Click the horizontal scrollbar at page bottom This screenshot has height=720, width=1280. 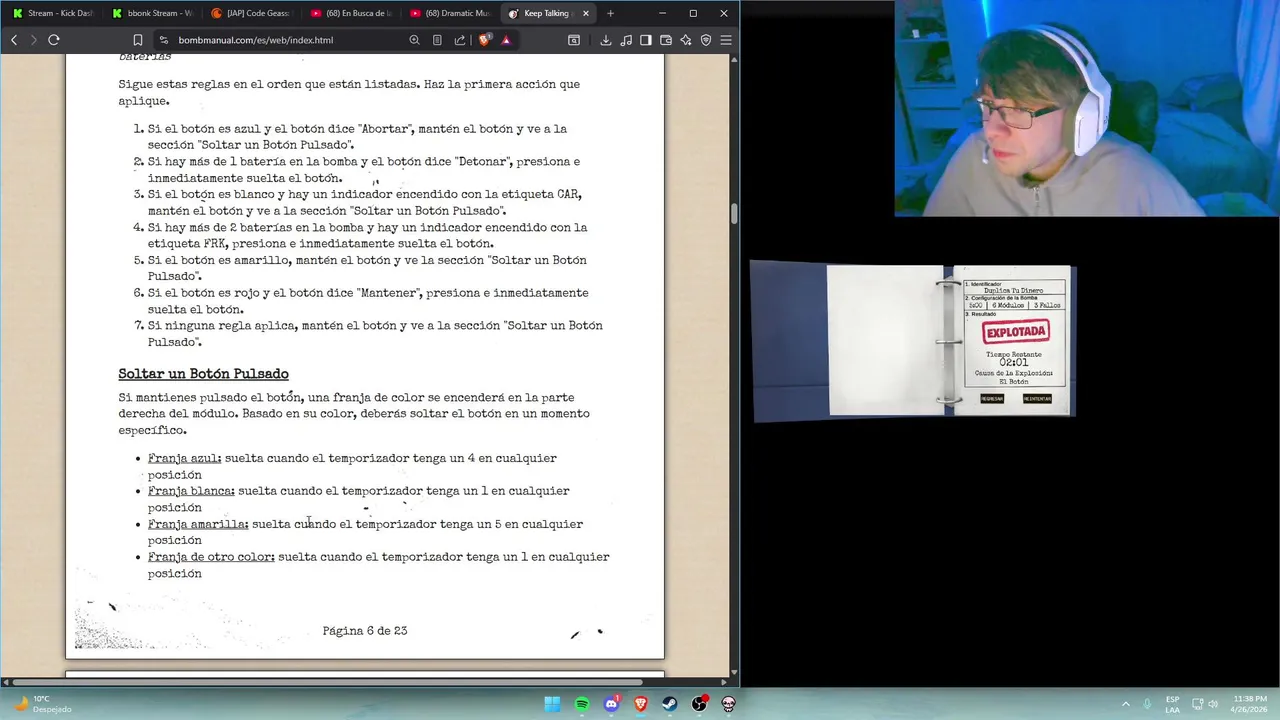click(326, 682)
